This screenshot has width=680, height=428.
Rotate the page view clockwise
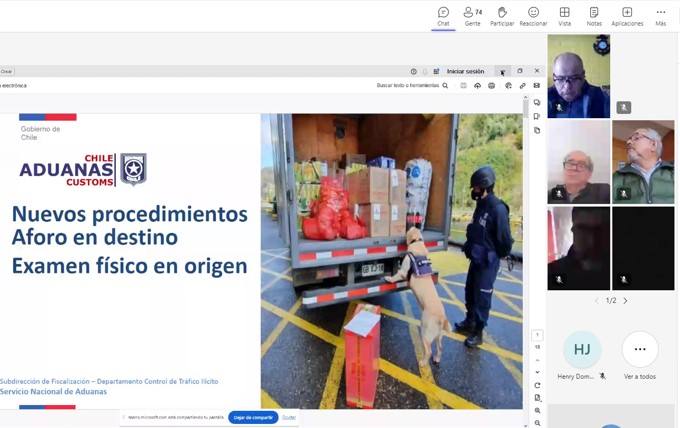(537, 386)
